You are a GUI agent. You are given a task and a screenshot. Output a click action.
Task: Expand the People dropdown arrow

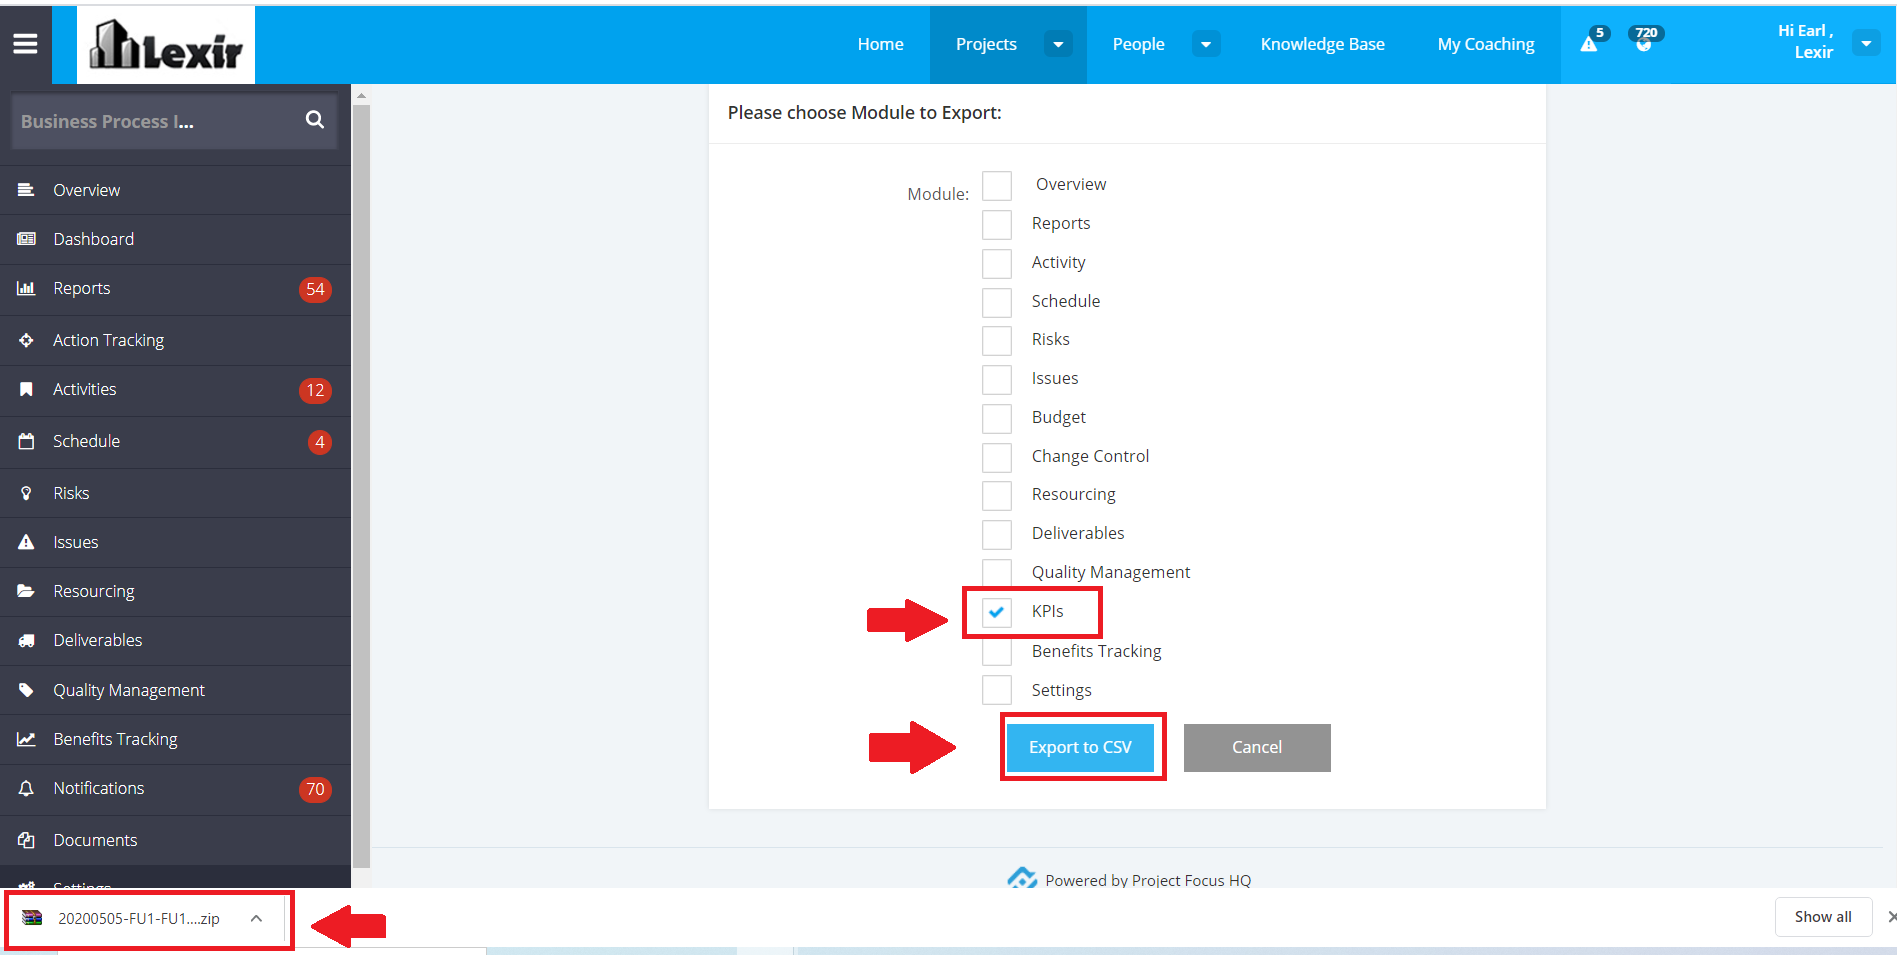click(x=1206, y=44)
